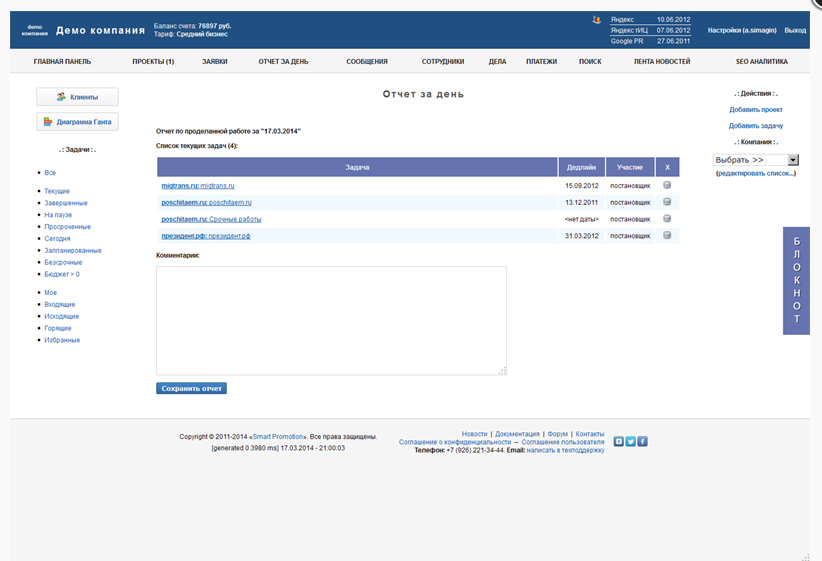The image size is (822, 561).
Task: Open Smart Promotion copyright link
Action: [278, 437]
